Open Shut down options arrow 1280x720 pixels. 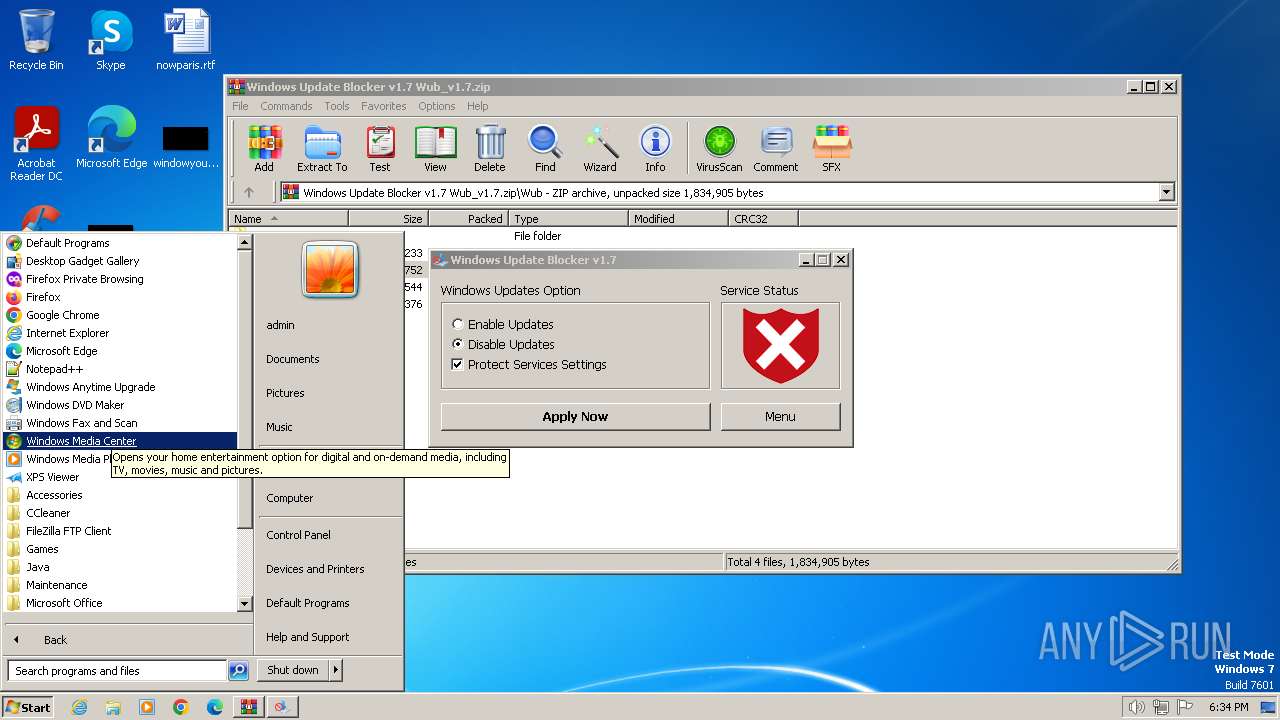pos(335,670)
